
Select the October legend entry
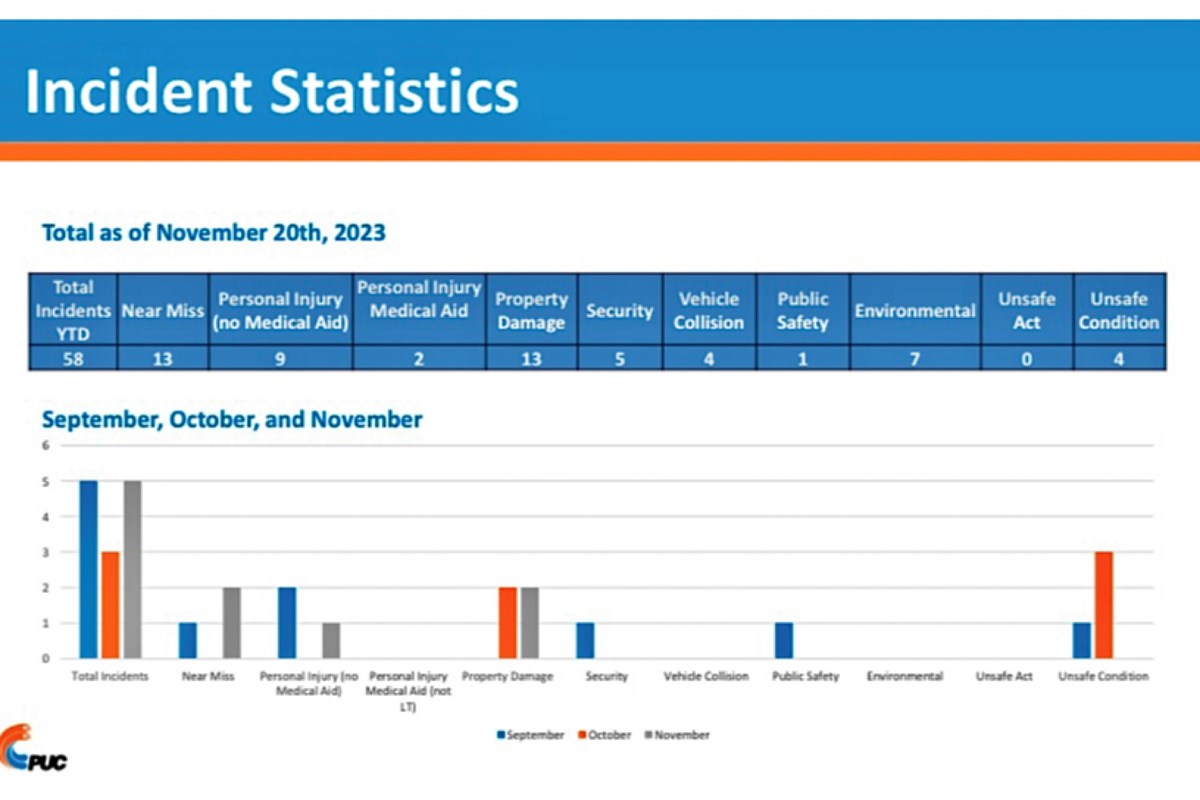click(x=604, y=735)
